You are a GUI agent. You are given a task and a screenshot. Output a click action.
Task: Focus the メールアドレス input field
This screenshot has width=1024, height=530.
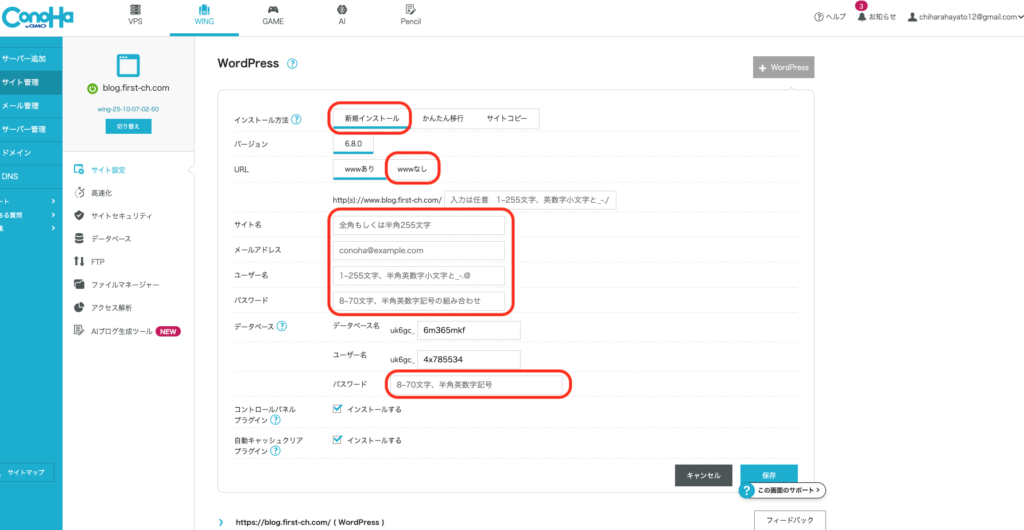point(419,251)
